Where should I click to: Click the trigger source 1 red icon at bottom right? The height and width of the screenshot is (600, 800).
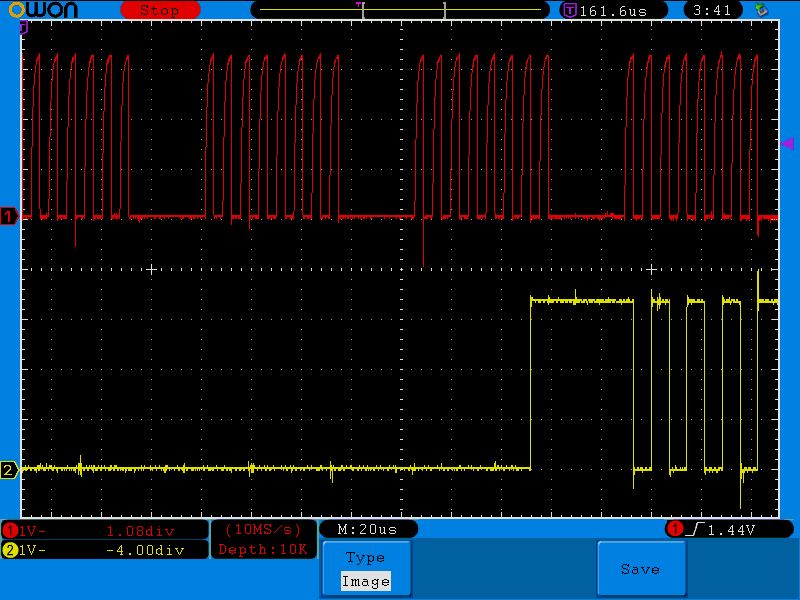(x=674, y=529)
